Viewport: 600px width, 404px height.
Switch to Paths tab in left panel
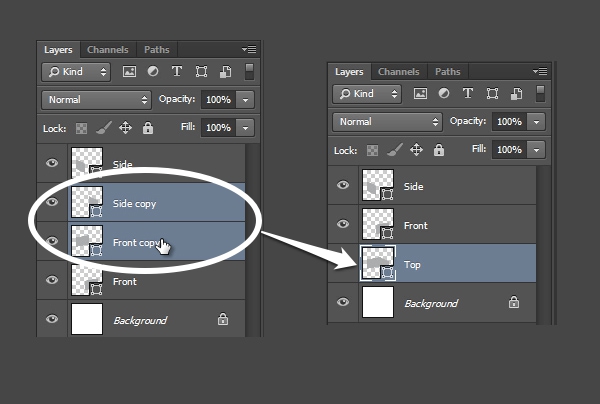point(157,50)
